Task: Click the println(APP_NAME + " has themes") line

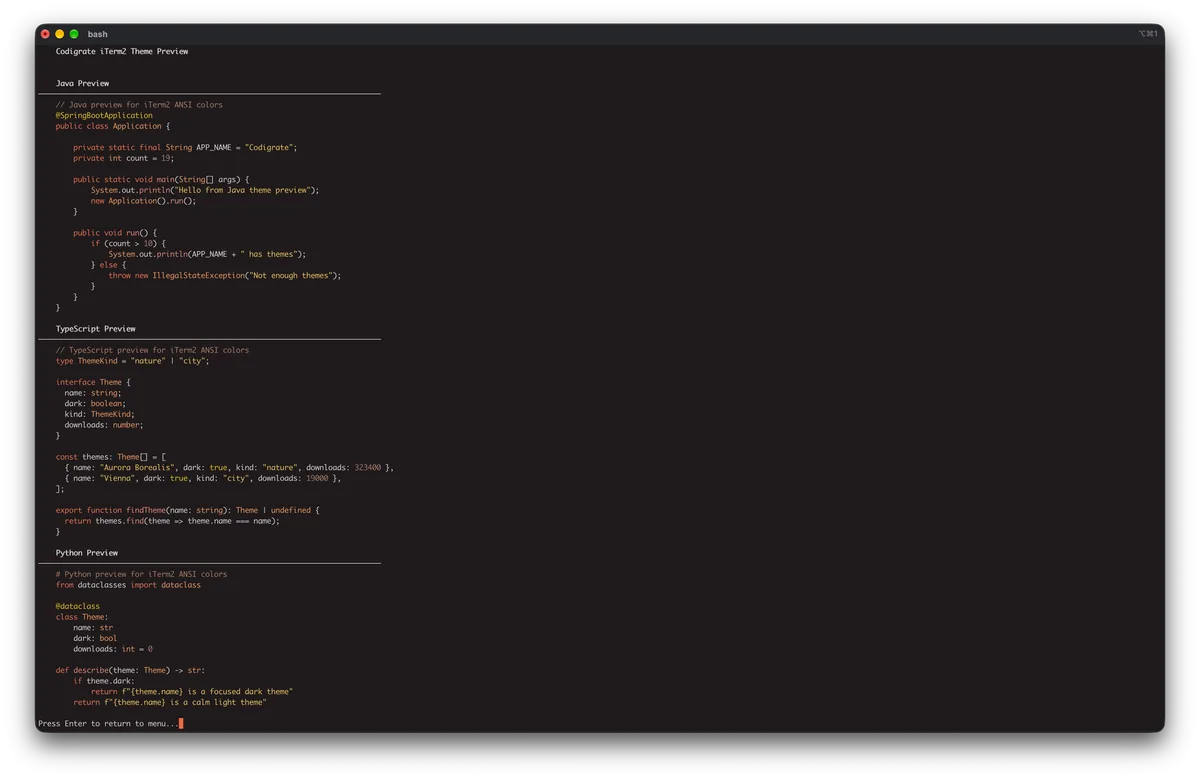Action: coord(207,254)
